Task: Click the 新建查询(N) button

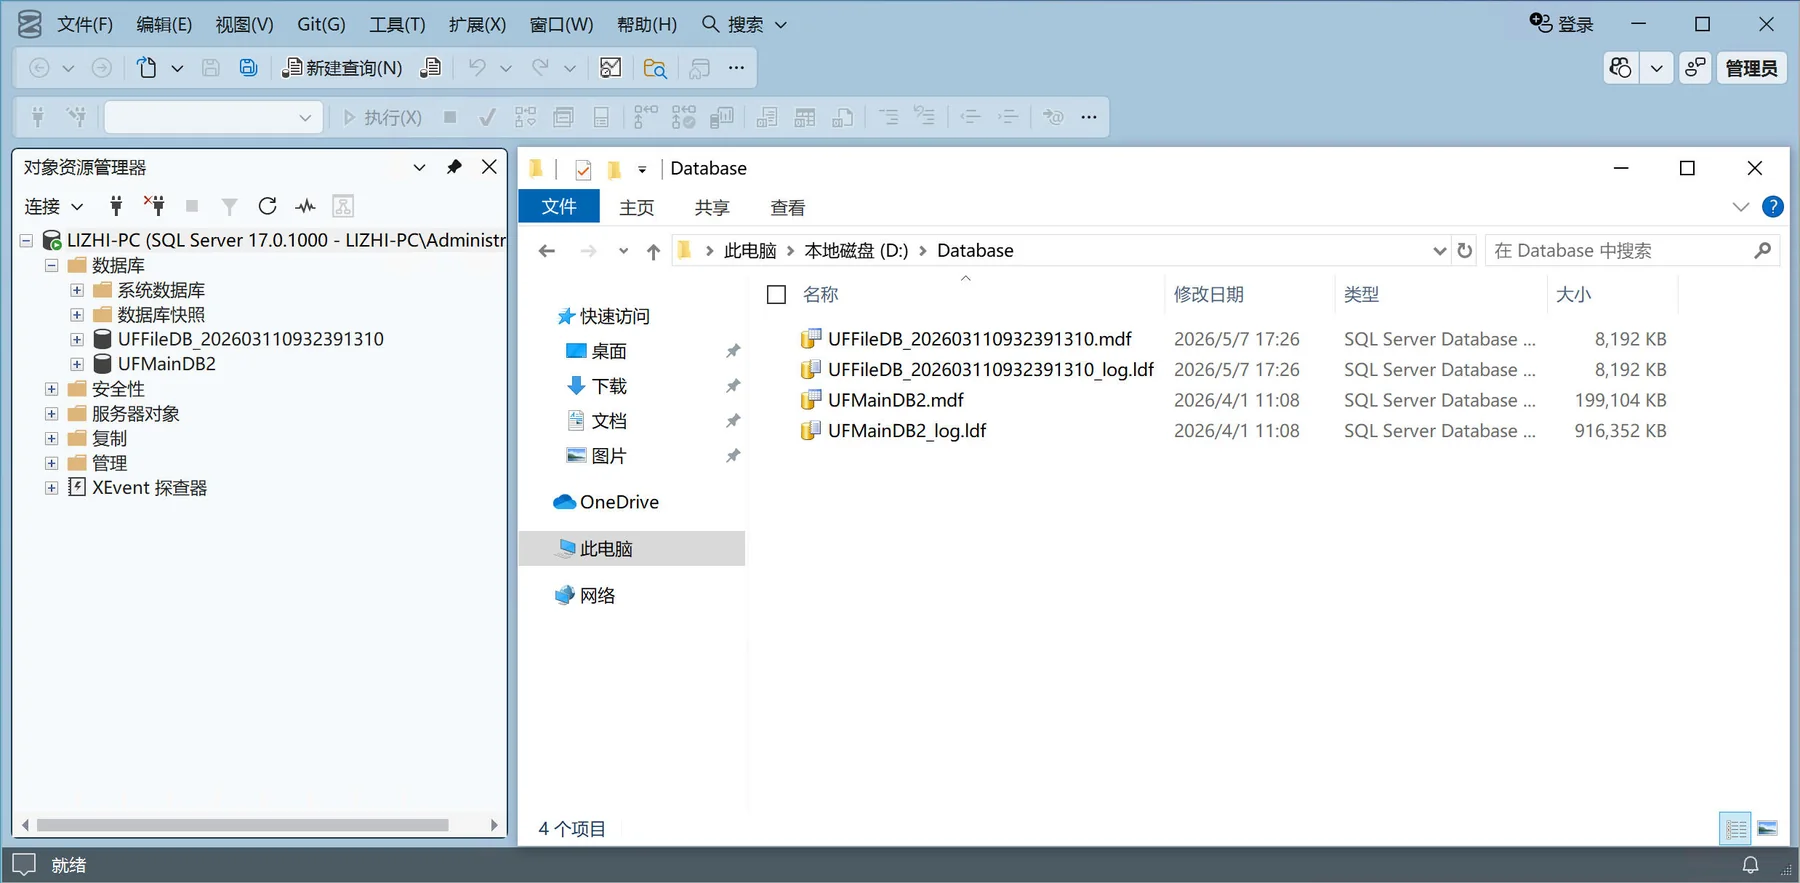Action: point(343,68)
